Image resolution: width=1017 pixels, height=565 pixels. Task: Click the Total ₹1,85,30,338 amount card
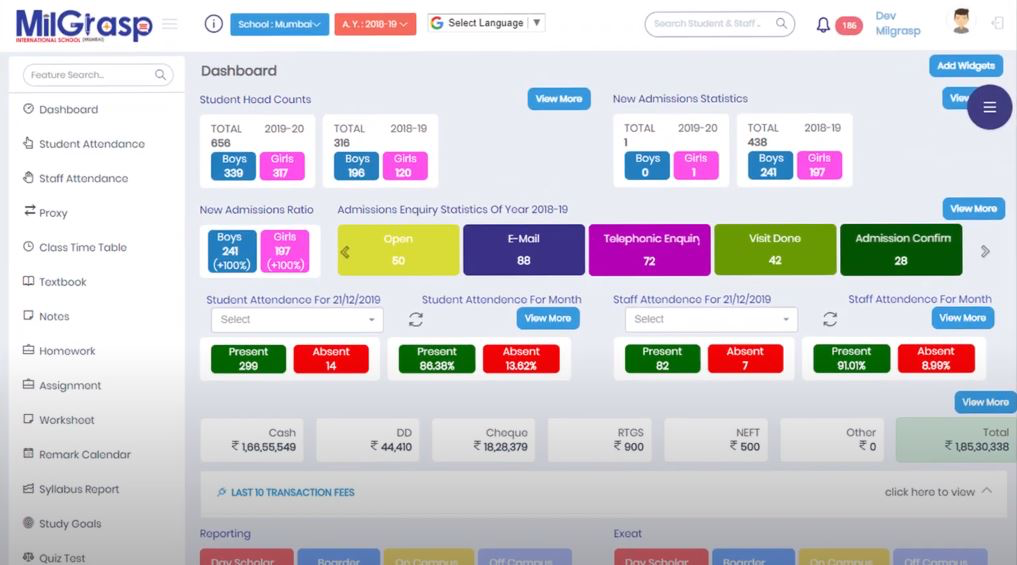tap(956, 440)
